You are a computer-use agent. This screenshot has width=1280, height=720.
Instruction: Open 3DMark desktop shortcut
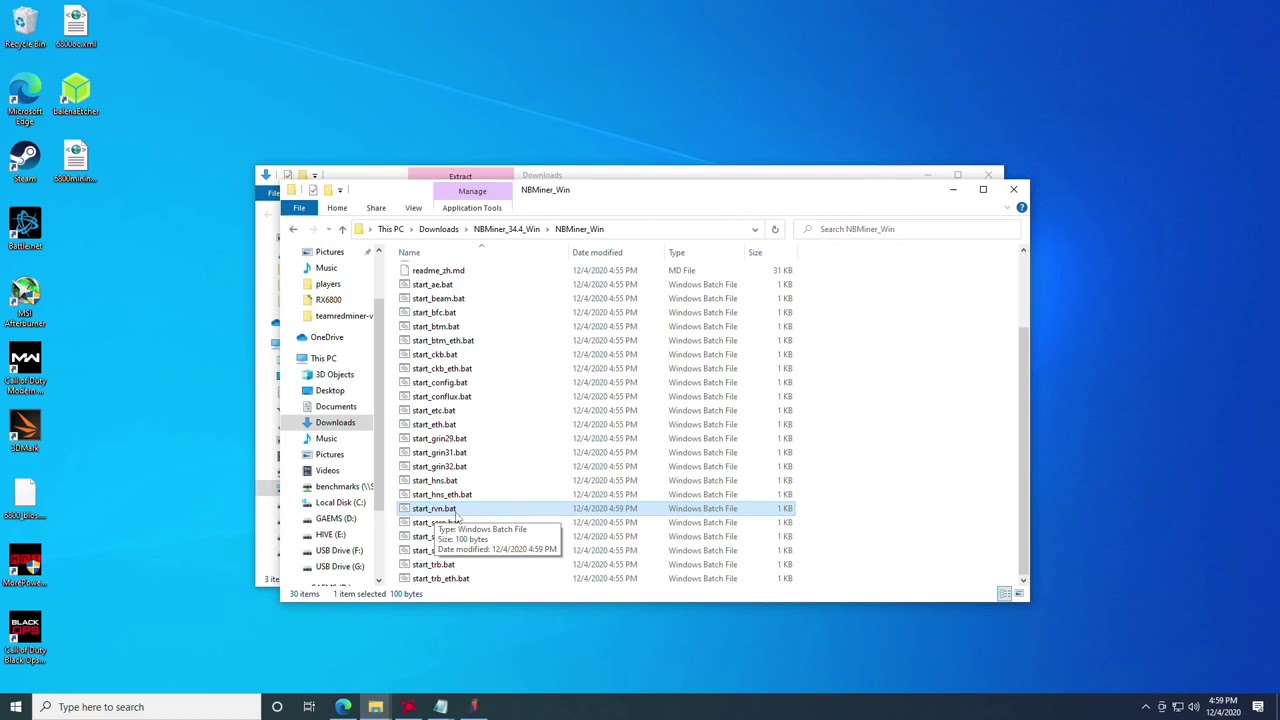(x=25, y=432)
